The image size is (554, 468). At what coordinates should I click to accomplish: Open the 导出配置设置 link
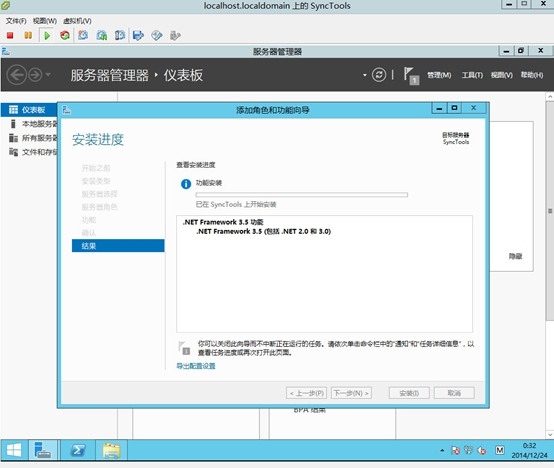point(196,366)
